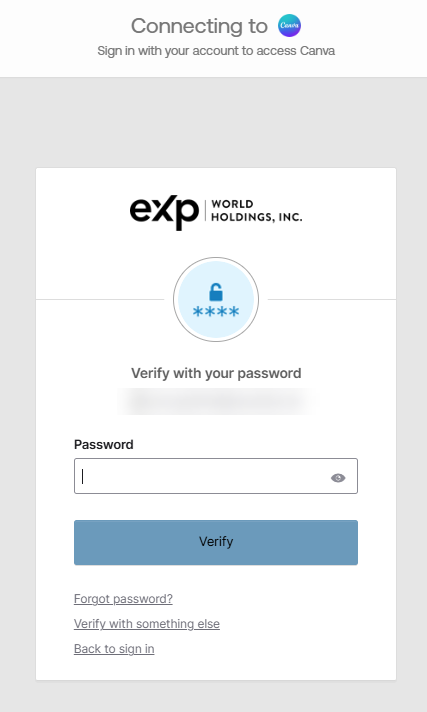This screenshot has height=712, width=427.
Task: Click the eXp wordmark logo
Action: [164, 213]
